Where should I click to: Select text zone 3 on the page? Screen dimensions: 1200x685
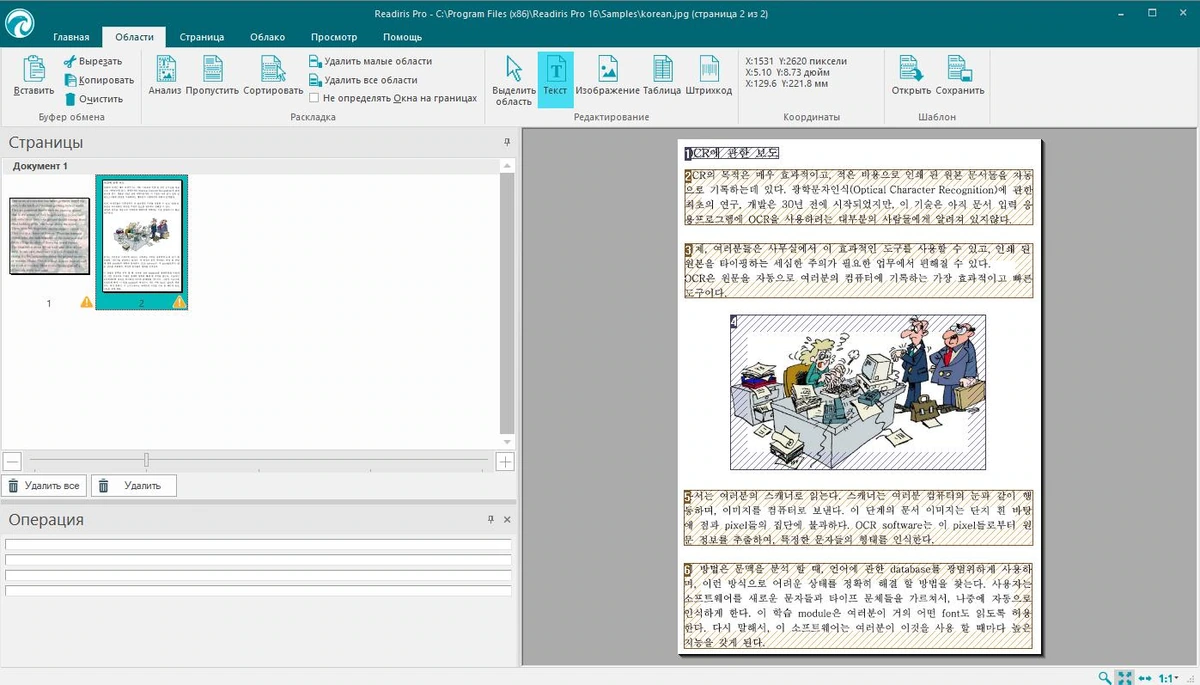(x=858, y=270)
